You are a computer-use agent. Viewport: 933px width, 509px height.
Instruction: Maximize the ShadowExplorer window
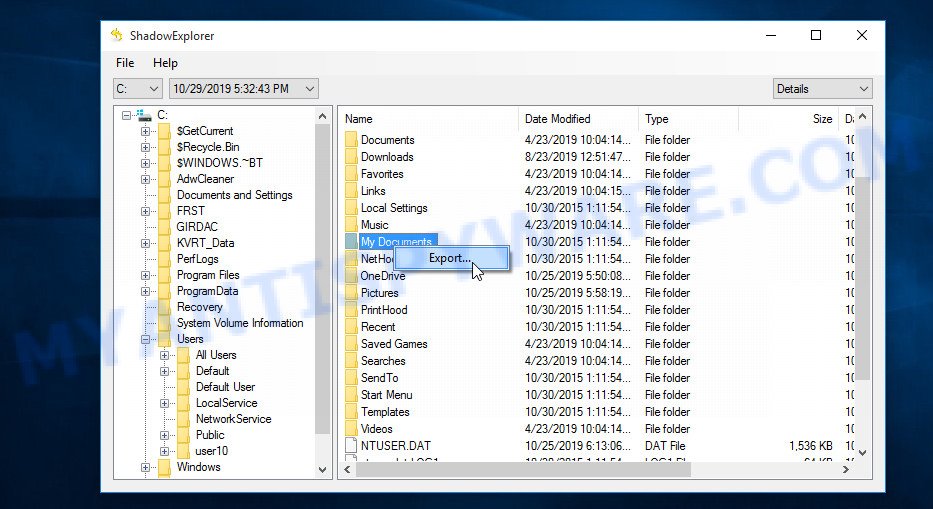[x=816, y=35]
